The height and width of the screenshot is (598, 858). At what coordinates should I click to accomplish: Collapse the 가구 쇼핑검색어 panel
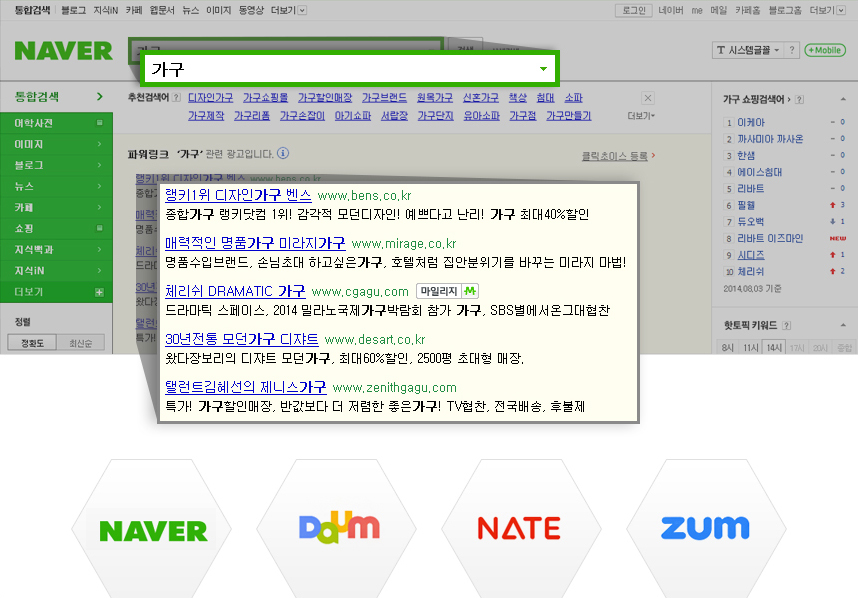(843, 99)
